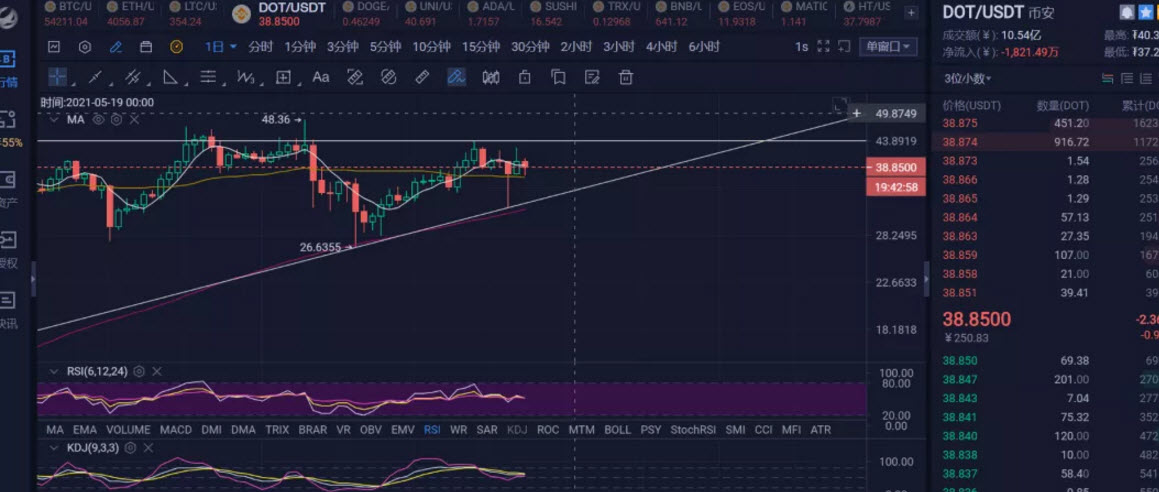The image size is (1159, 492).
Task: Expand the 单窗口 layout dropdown
Action: (888, 47)
